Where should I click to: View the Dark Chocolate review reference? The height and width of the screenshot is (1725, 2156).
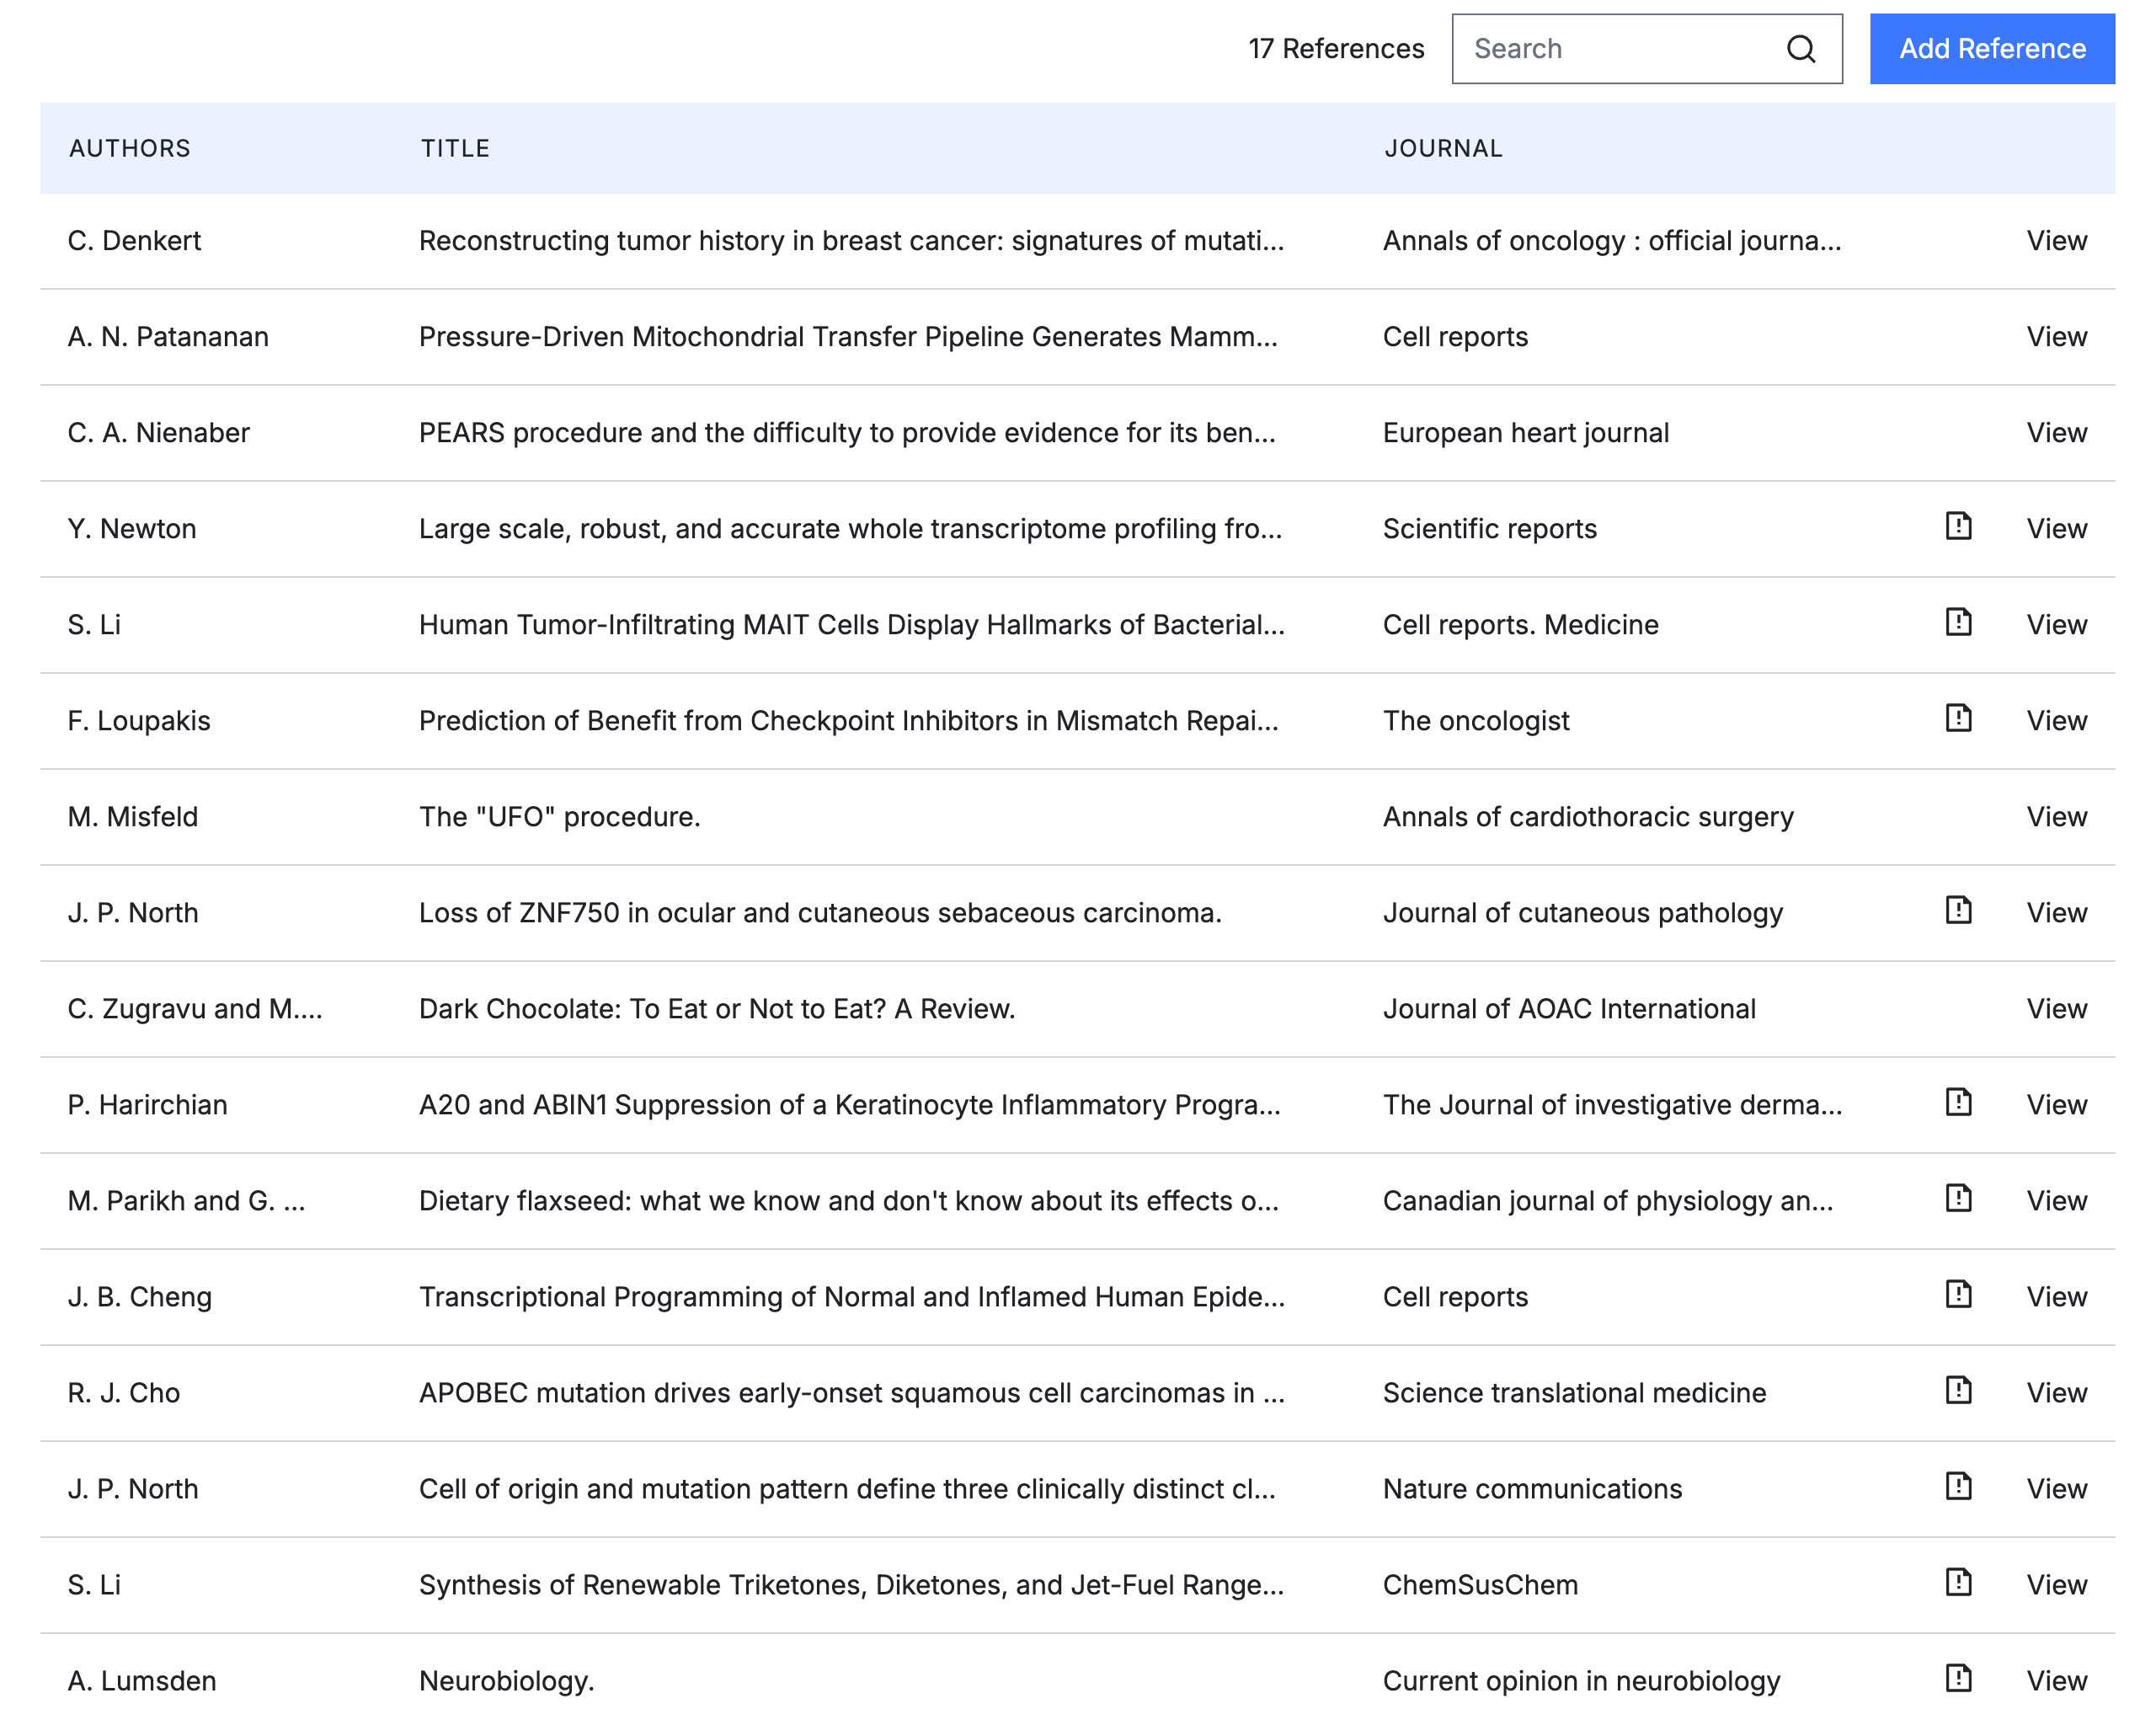coord(2056,1009)
